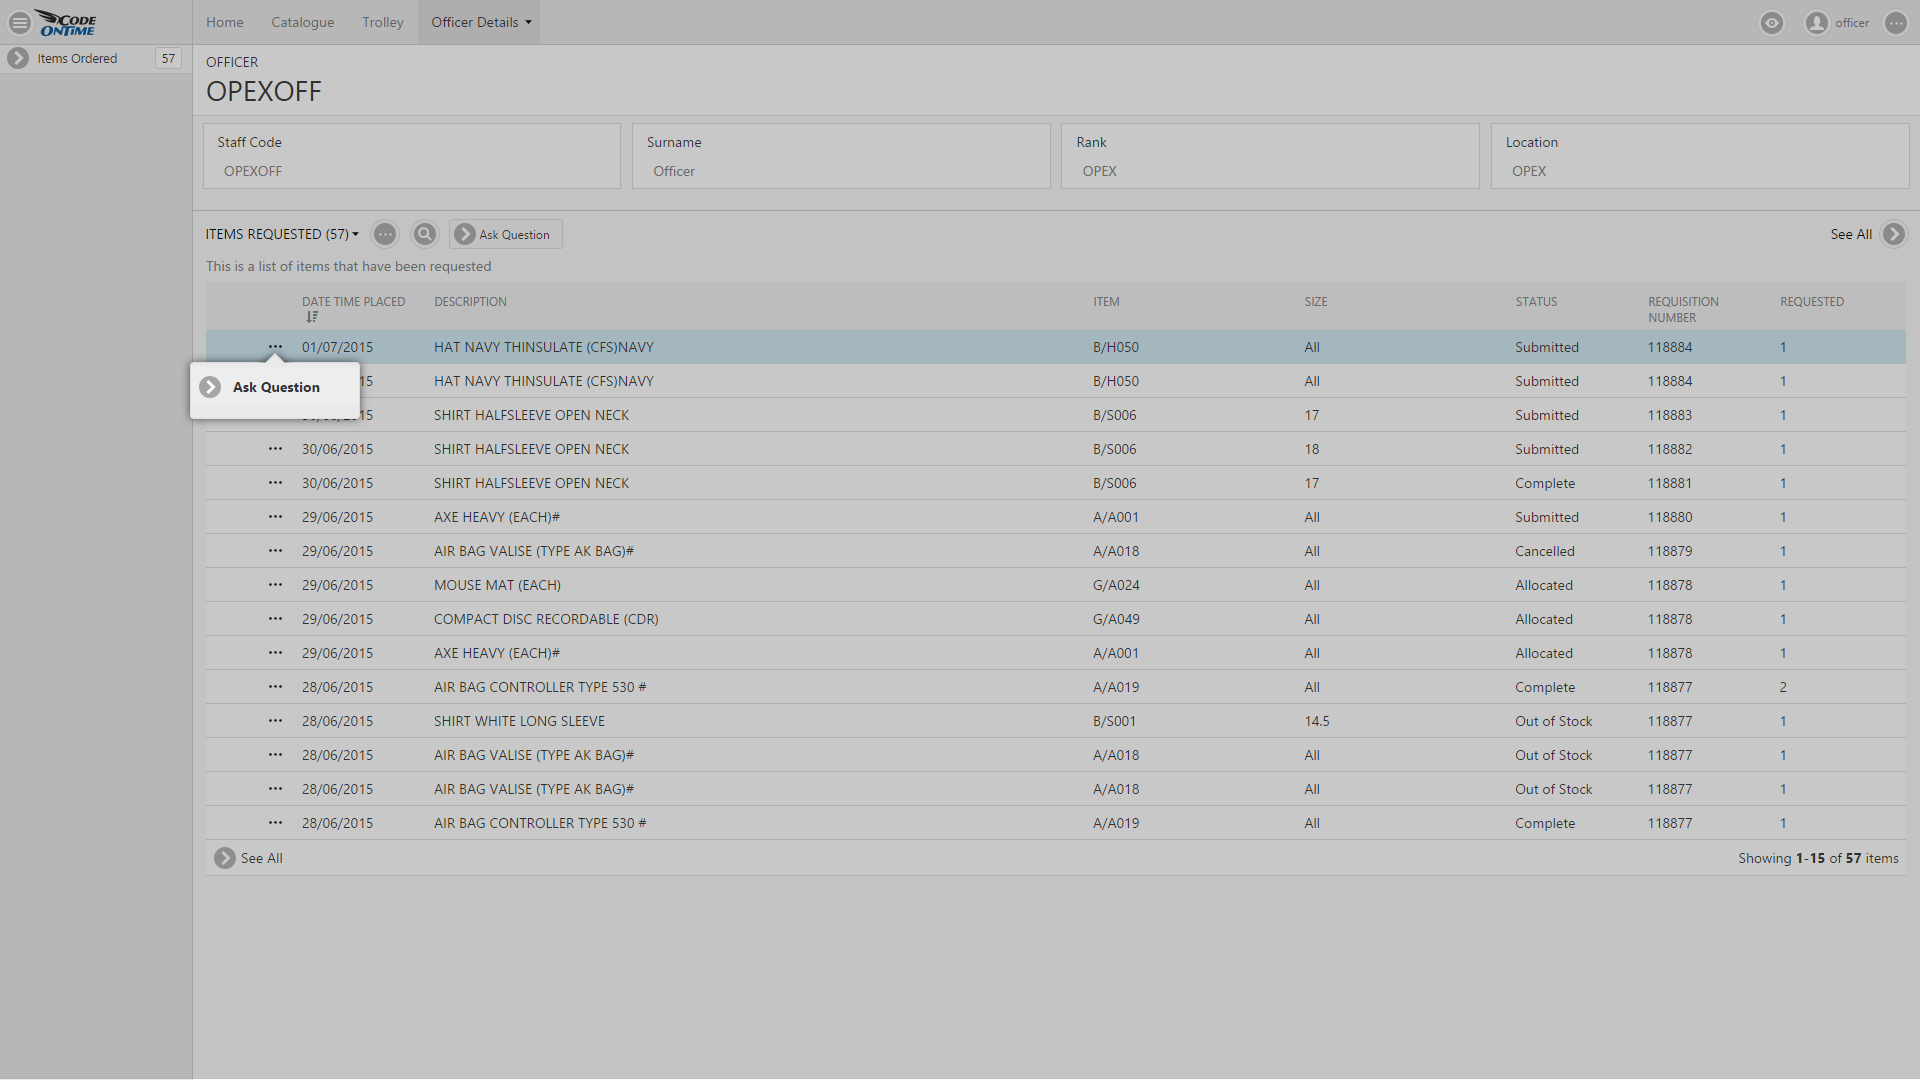Open top-right more options icon
The image size is (1920, 1080).
(1895, 23)
